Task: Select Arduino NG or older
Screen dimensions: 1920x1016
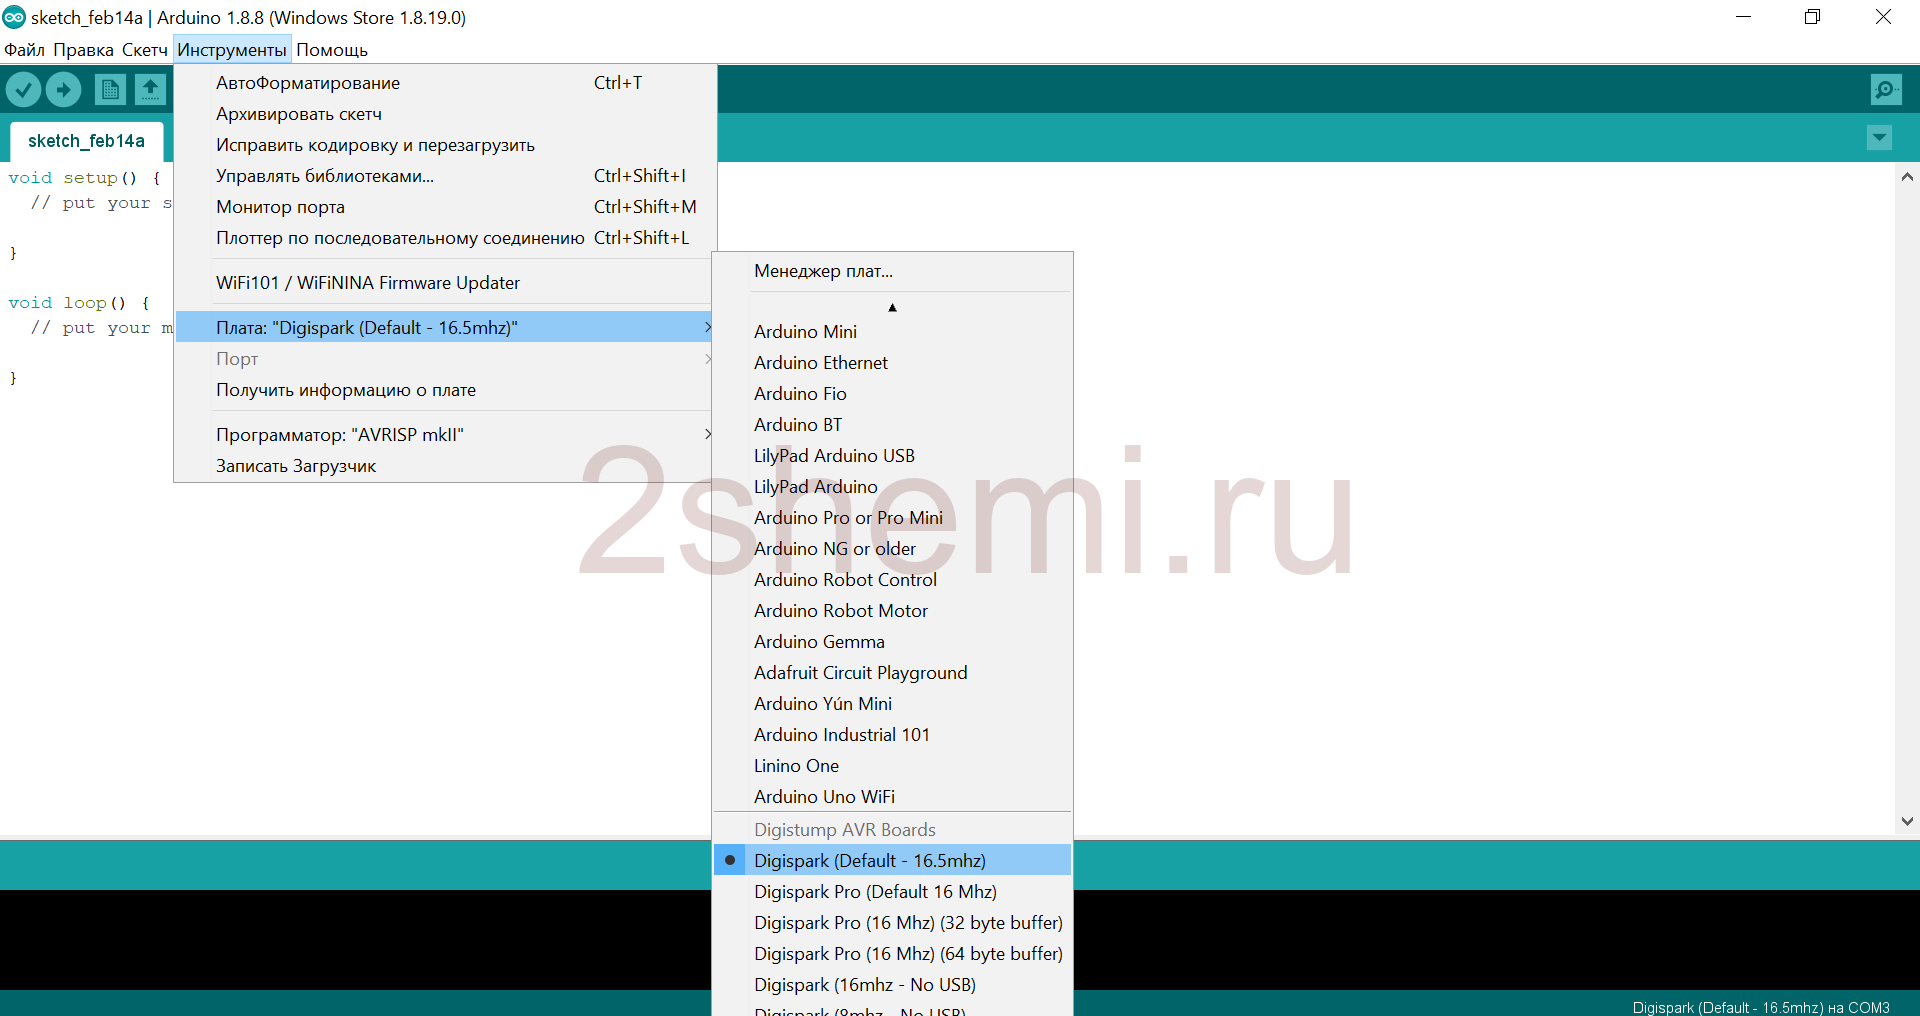Action: (x=892, y=549)
